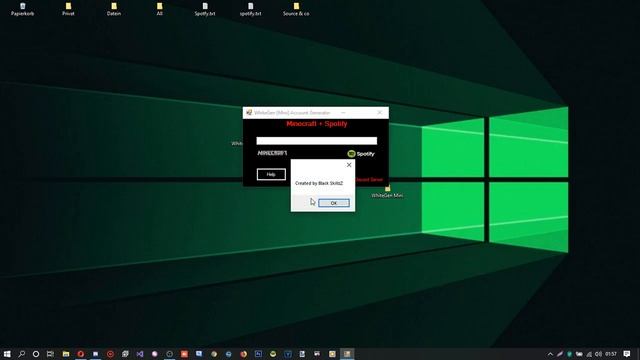Minimize the WhiteGen Account Generator window
Image resolution: width=640 pixels, height=360 pixels.
click(x=343, y=112)
